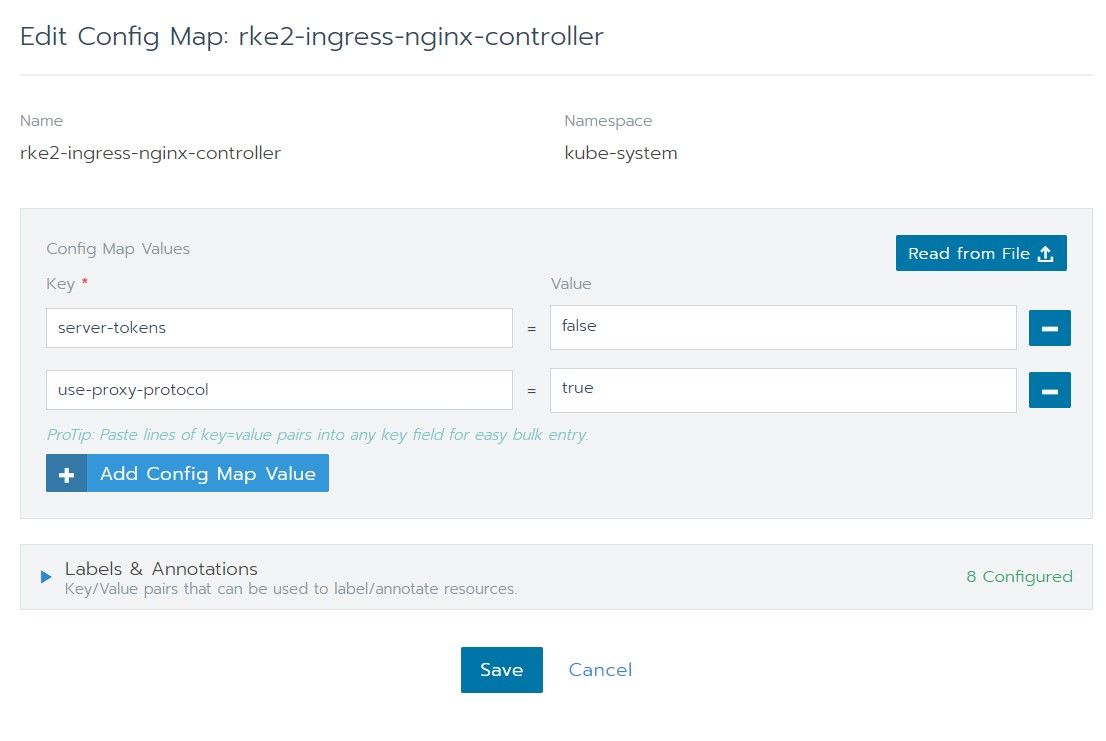Click the upload icon in Read from File

[1046, 254]
